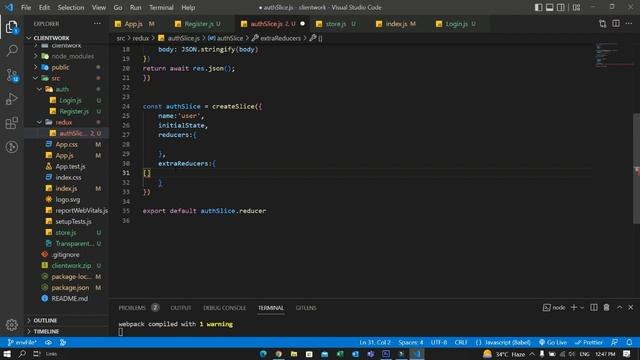Screen dimensions: 640x360
Task: Open the Explorer view in activity bar
Action: [12, 27]
